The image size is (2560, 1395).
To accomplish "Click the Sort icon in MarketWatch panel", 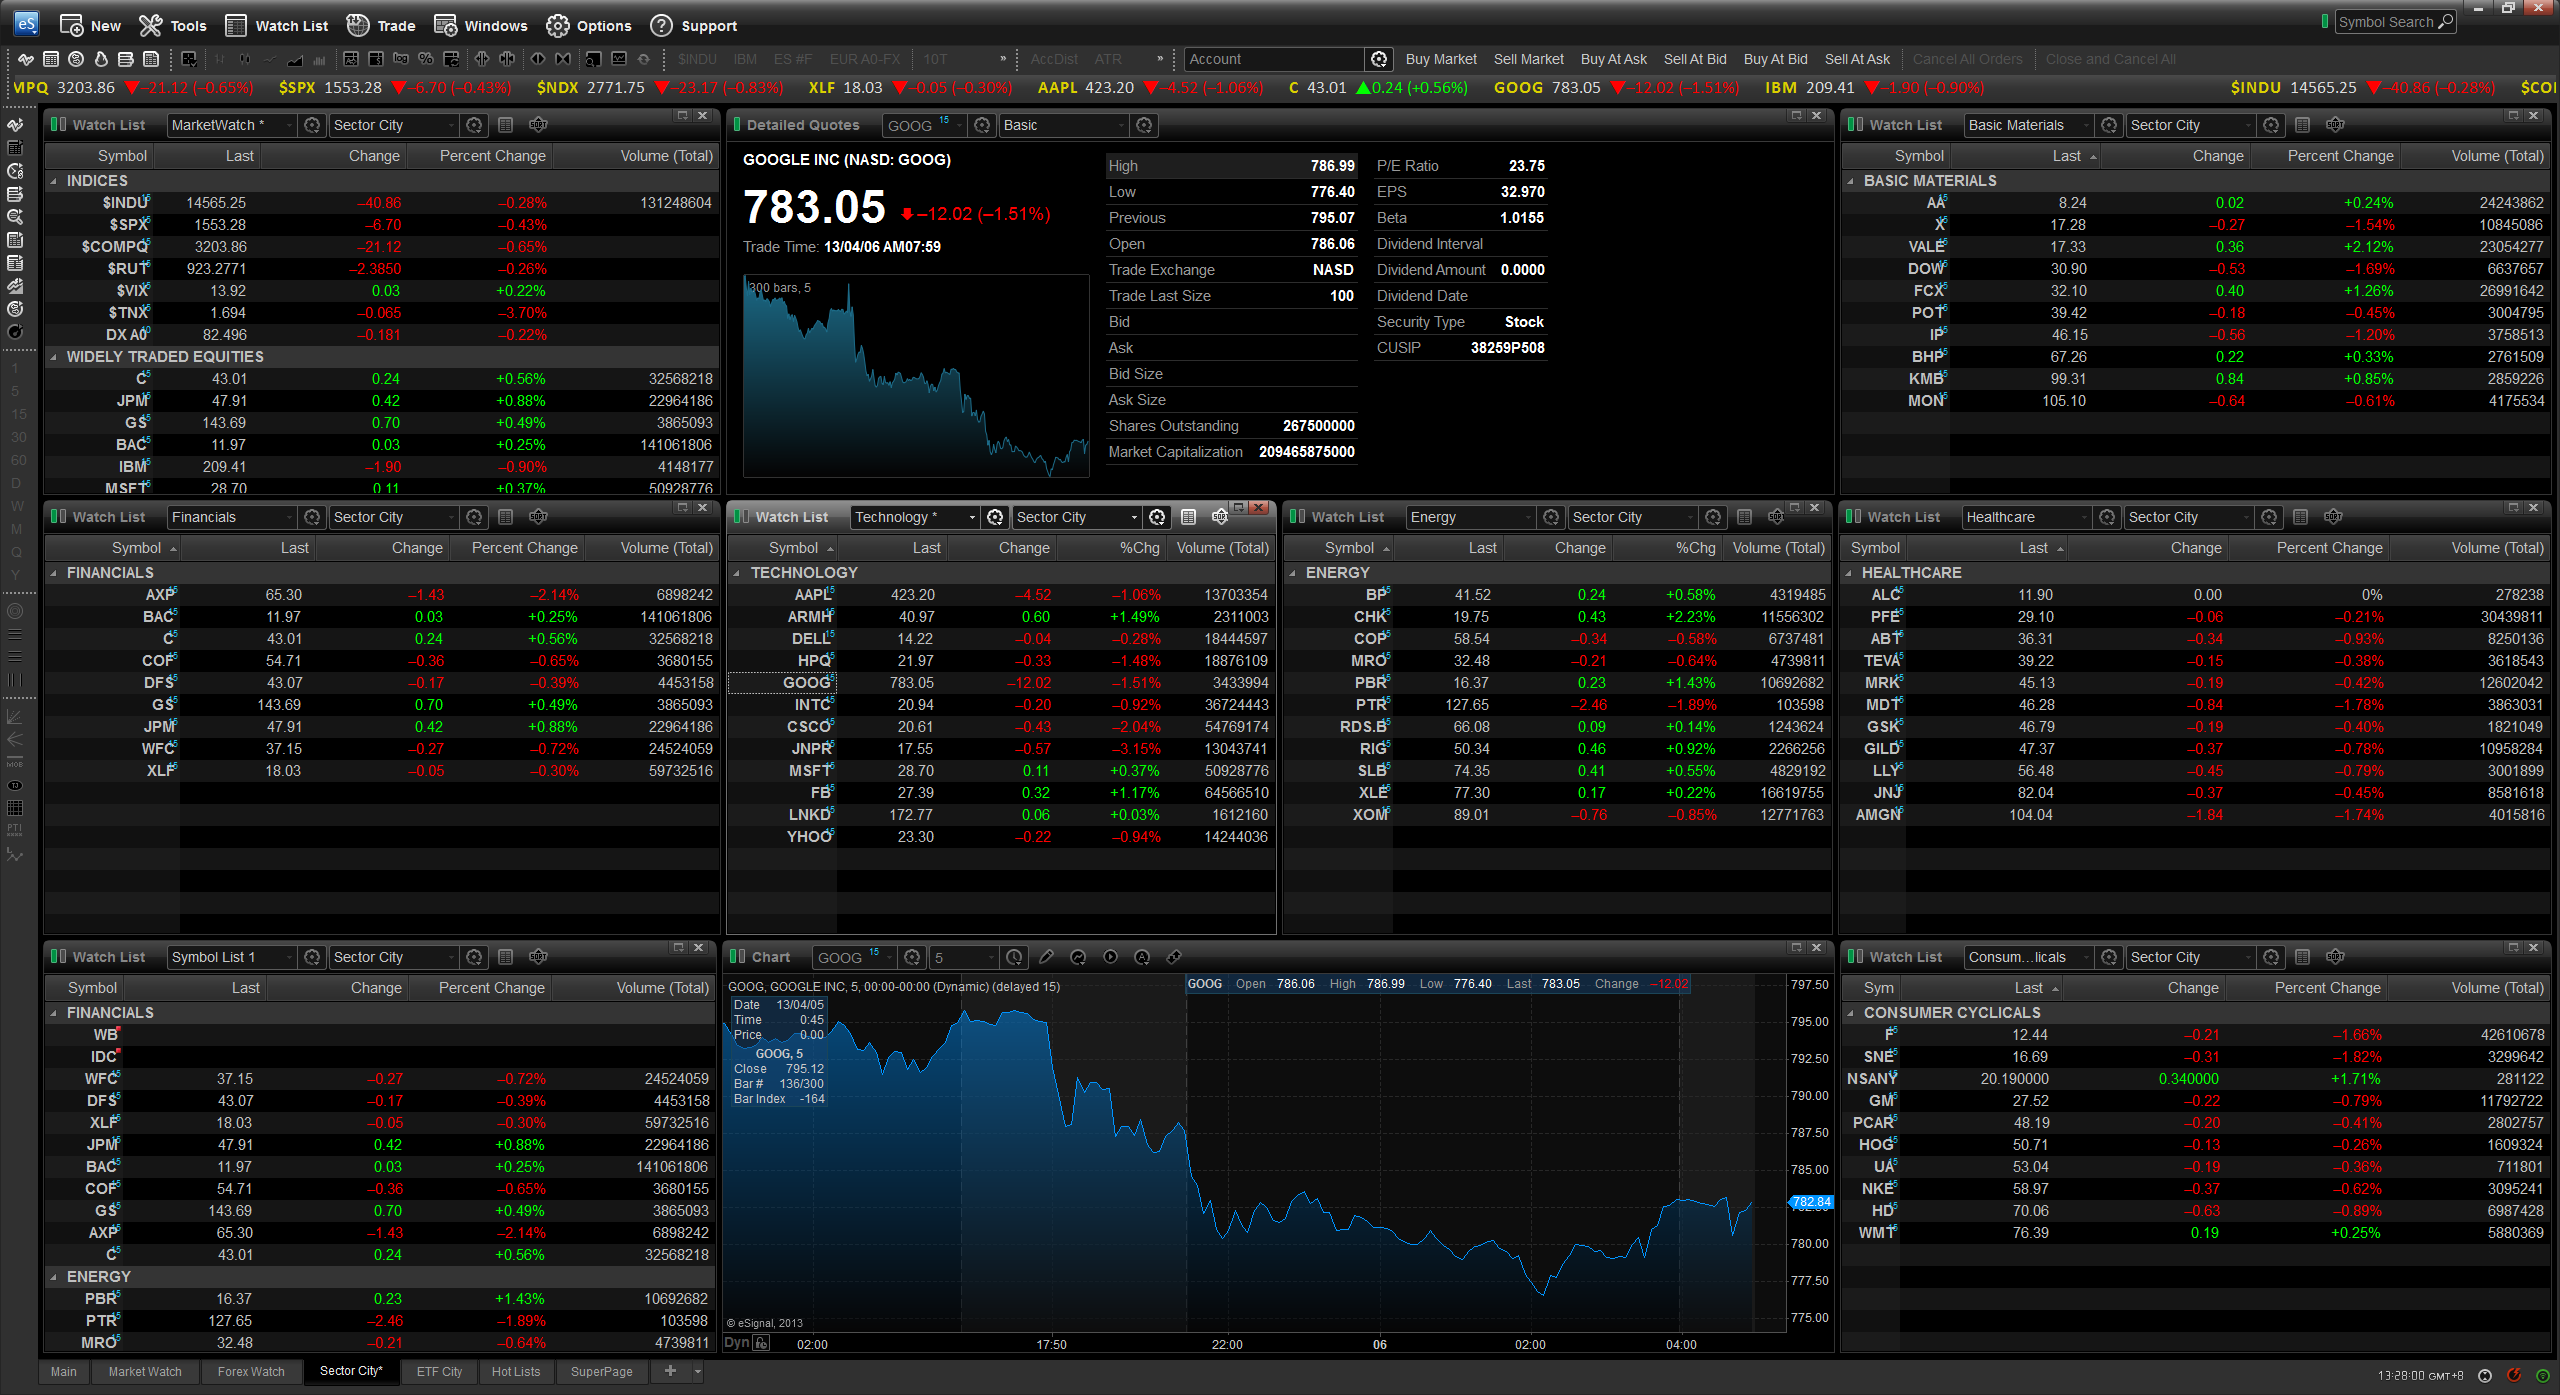I will pos(538,125).
